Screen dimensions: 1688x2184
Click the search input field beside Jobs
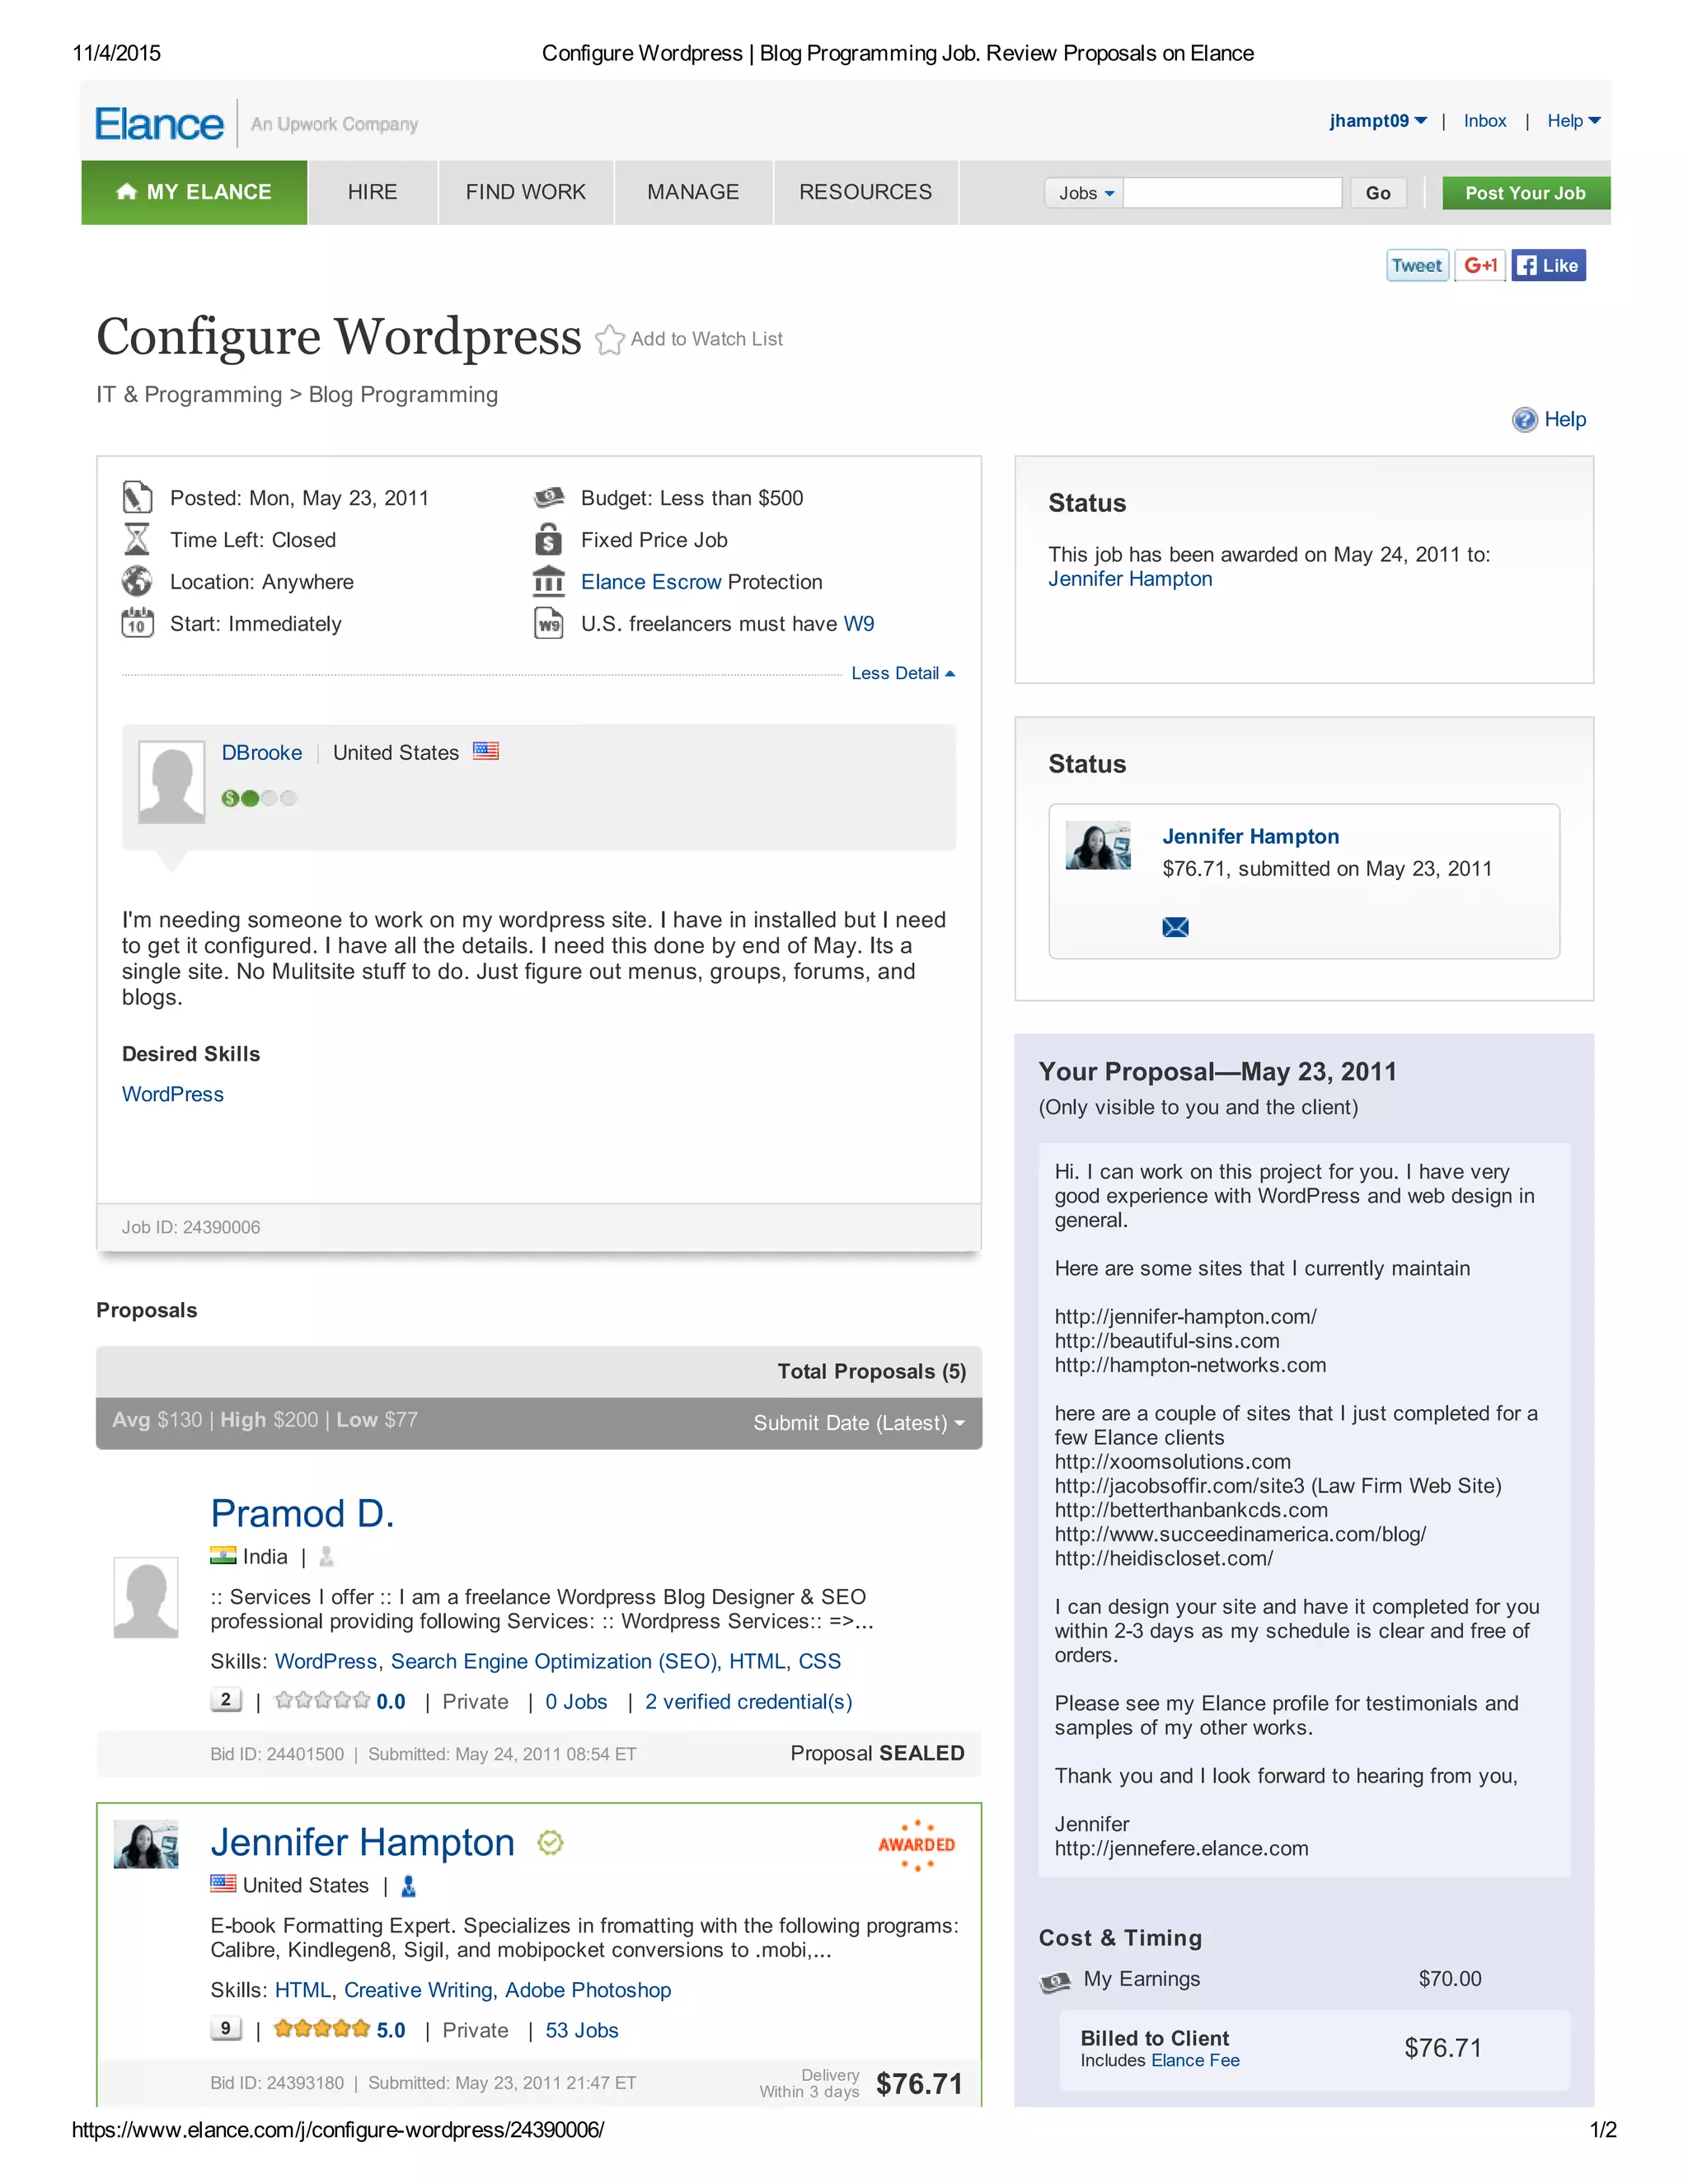1232,193
